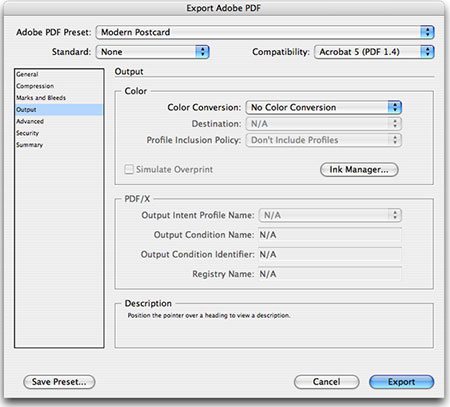Go to the Marks and Bleeds section

click(x=41, y=98)
